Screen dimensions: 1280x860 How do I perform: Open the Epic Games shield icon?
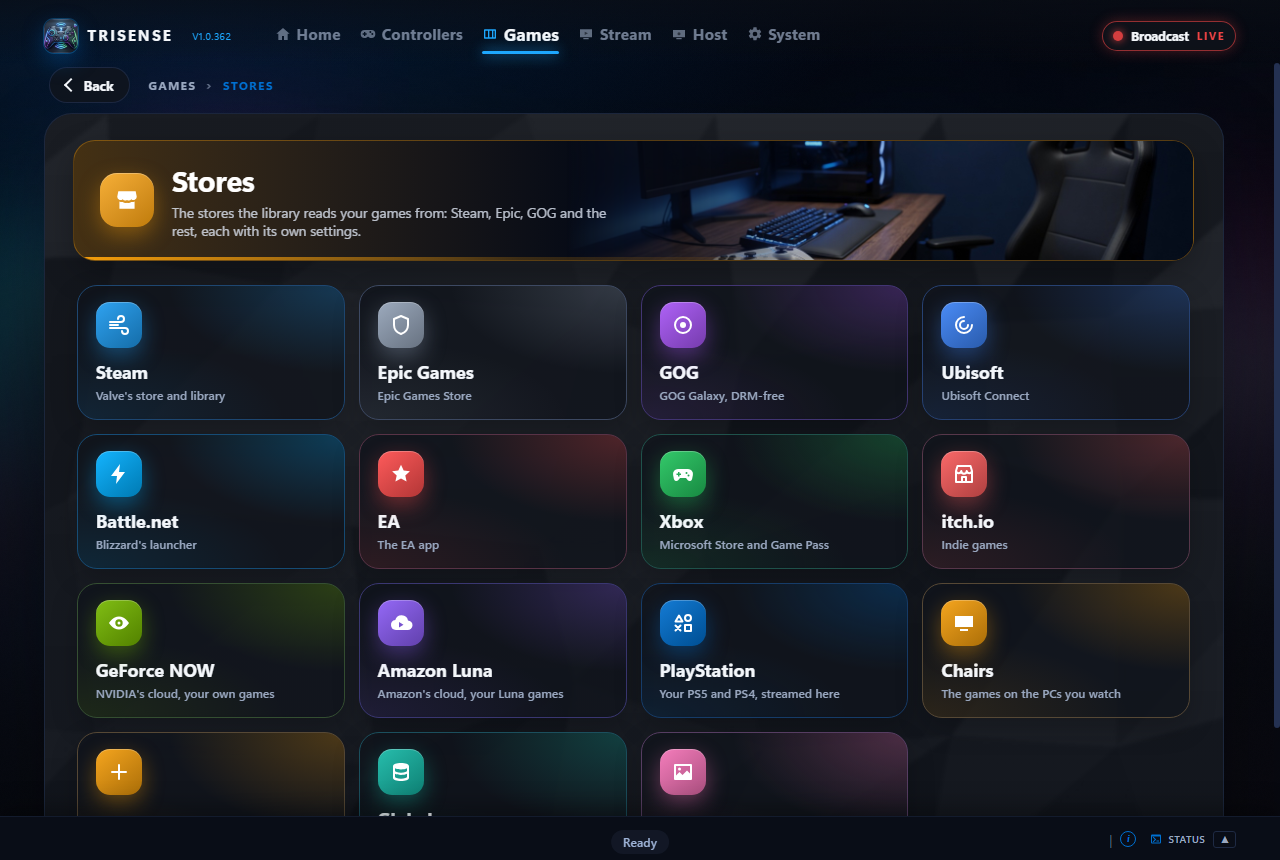[401, 325]
